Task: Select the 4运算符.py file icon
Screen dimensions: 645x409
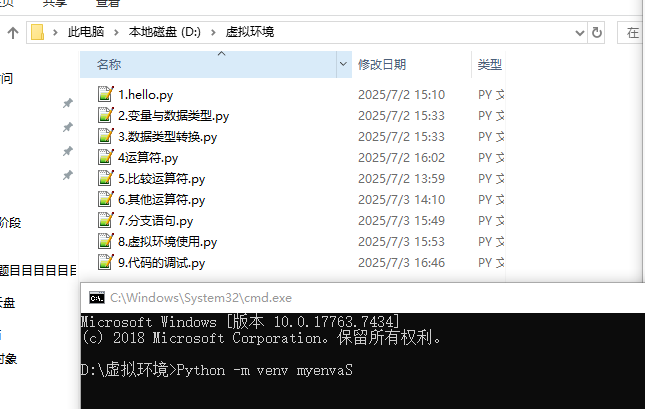Action: tap(106, 157)
